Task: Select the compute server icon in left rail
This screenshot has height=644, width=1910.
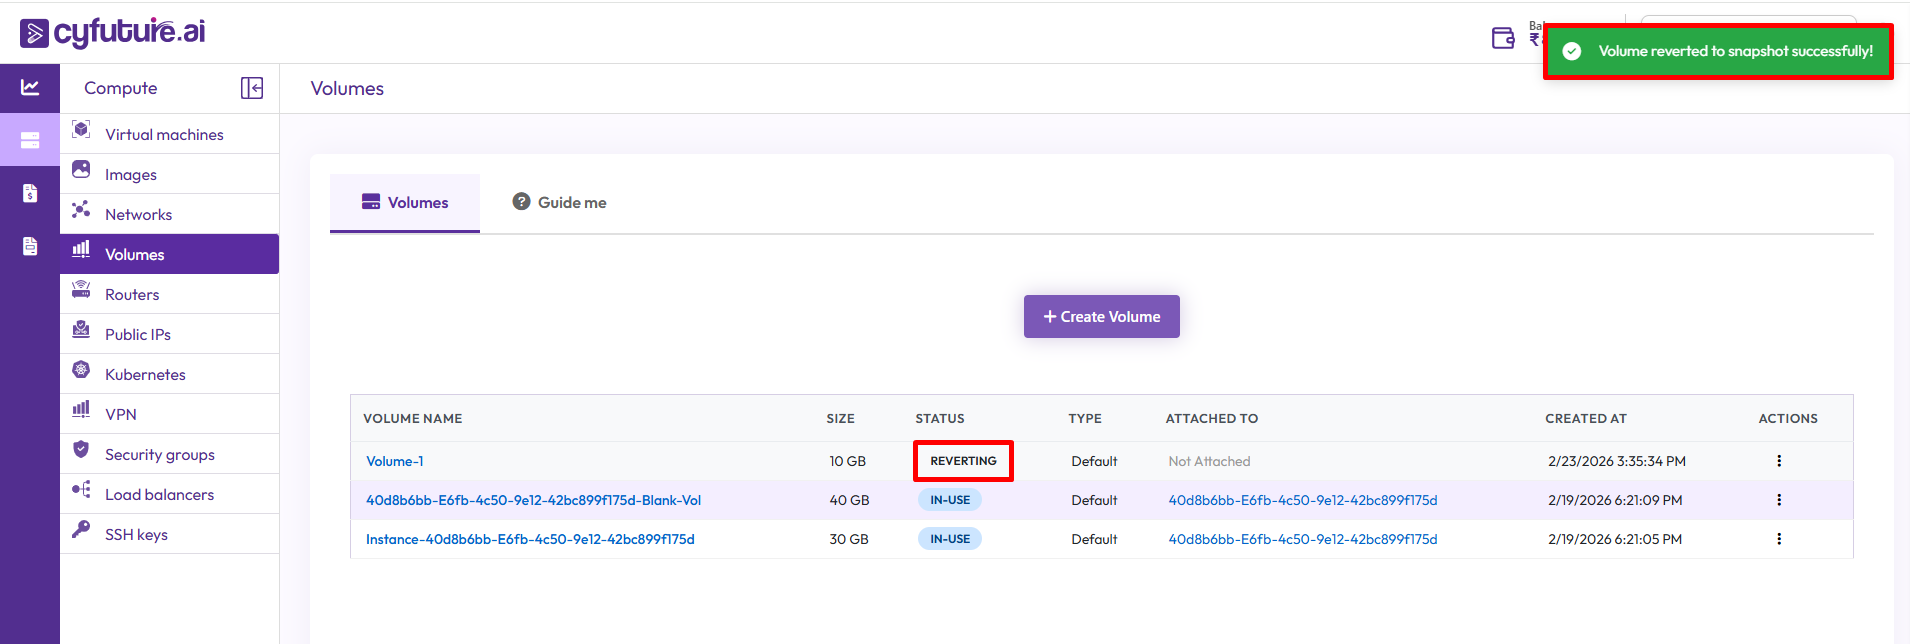Action: [x=30, y=140]
